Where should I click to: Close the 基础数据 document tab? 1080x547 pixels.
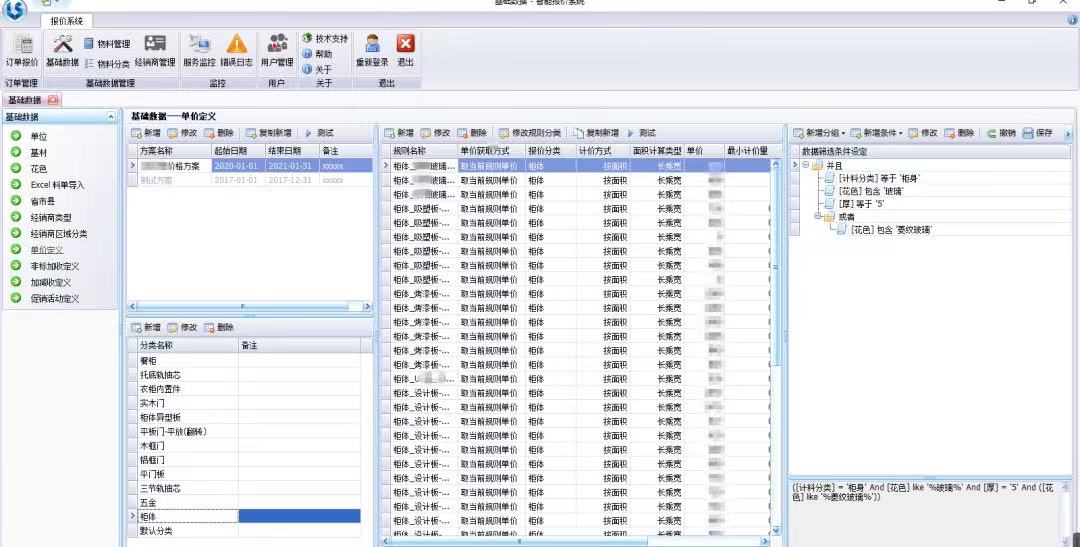point(52,100)
